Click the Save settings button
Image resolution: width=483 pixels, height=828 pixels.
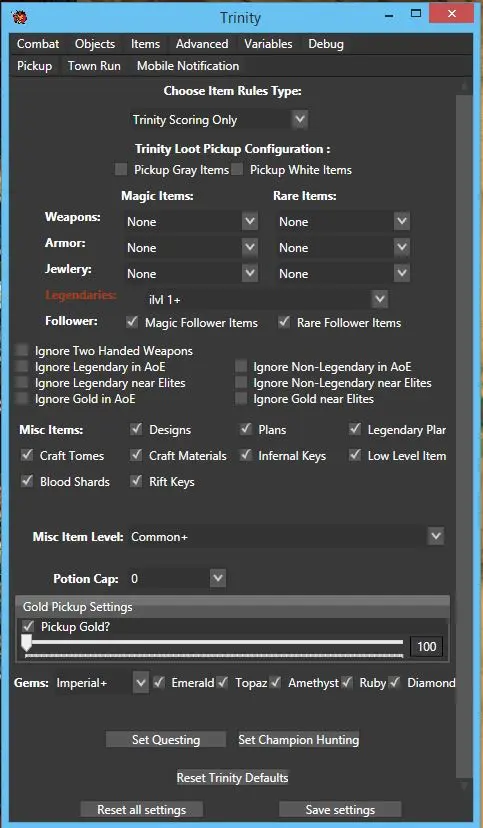(340, 810)
